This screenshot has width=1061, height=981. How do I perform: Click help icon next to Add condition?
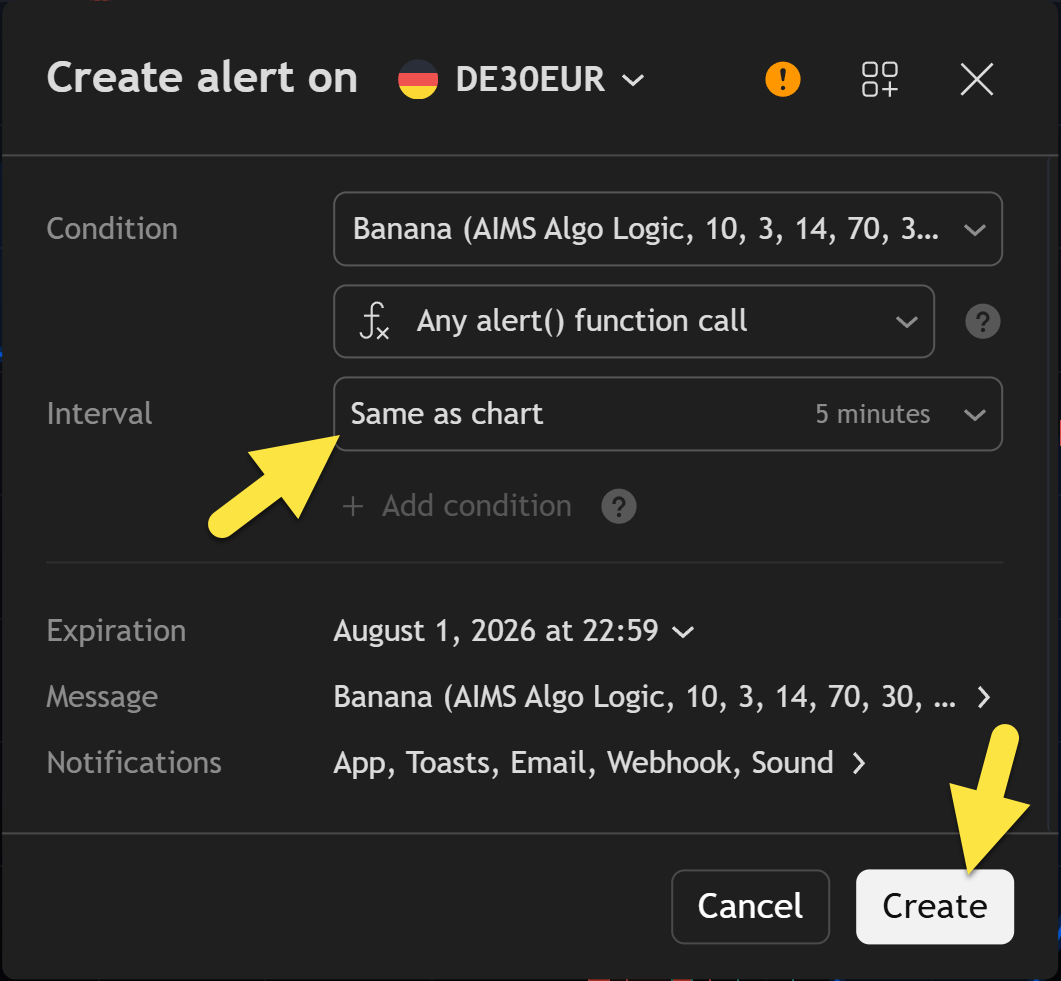point(618,506)
